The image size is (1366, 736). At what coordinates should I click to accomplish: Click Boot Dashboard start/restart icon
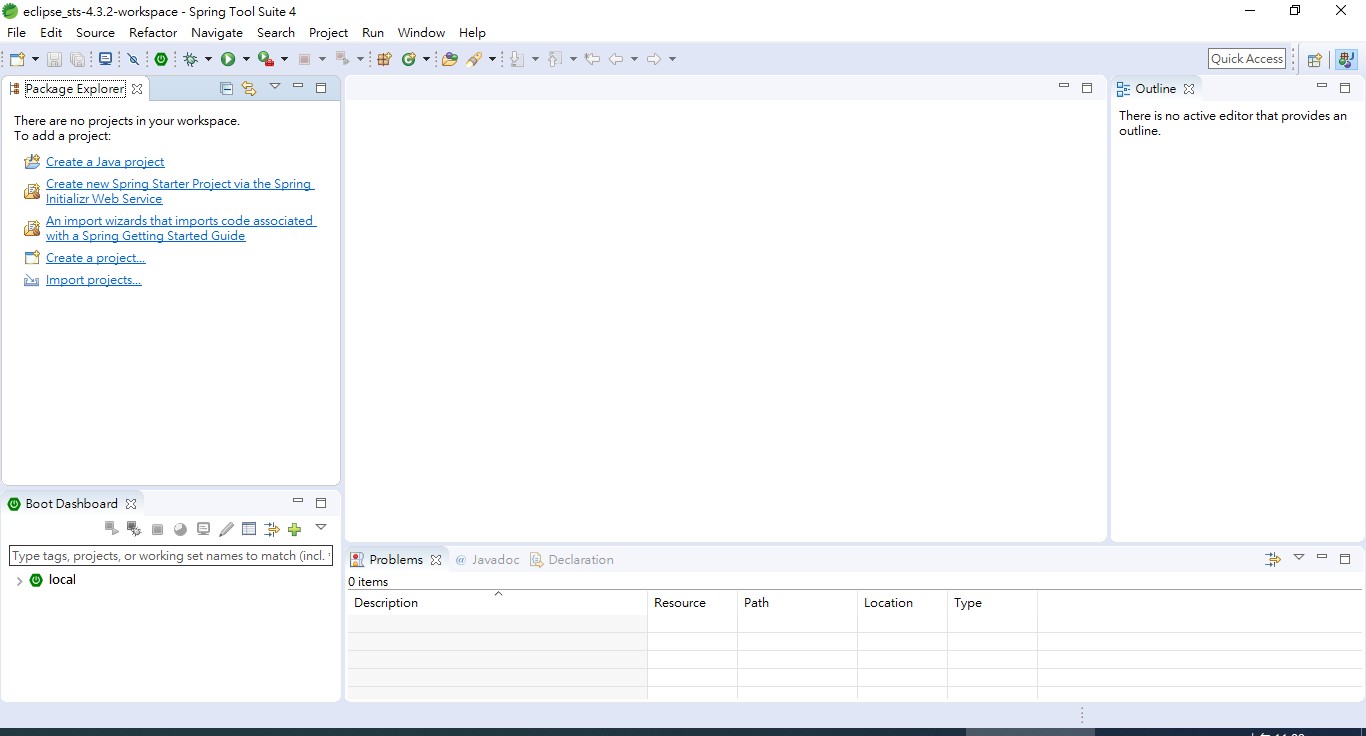point(111,529)
